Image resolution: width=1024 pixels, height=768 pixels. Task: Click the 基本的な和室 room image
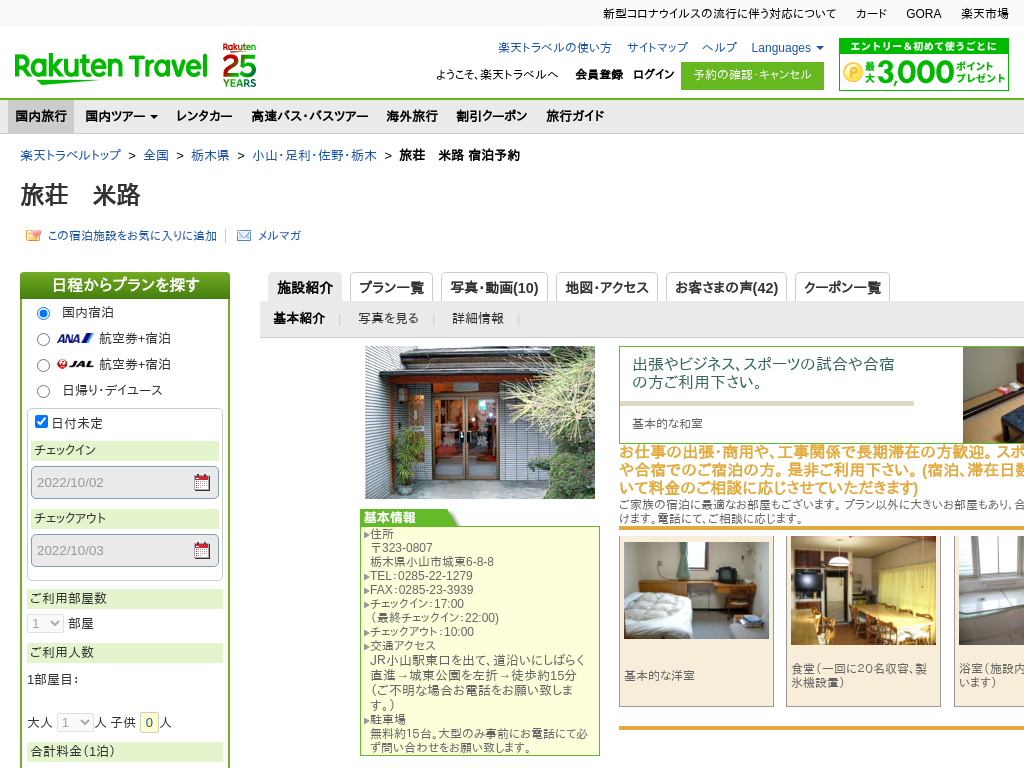point(993,395)
